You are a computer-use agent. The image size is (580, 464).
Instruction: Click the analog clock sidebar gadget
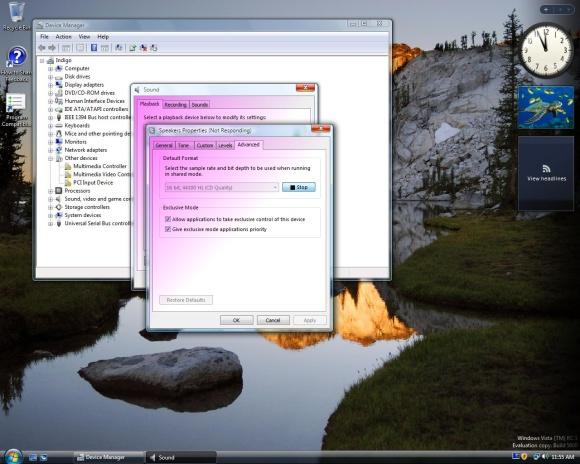(546, 50)
